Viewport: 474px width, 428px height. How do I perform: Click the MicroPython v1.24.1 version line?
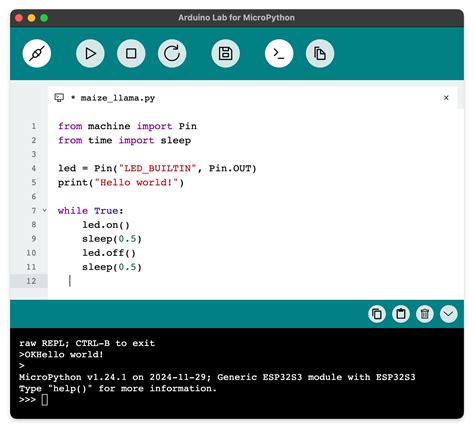click(217, 377)
